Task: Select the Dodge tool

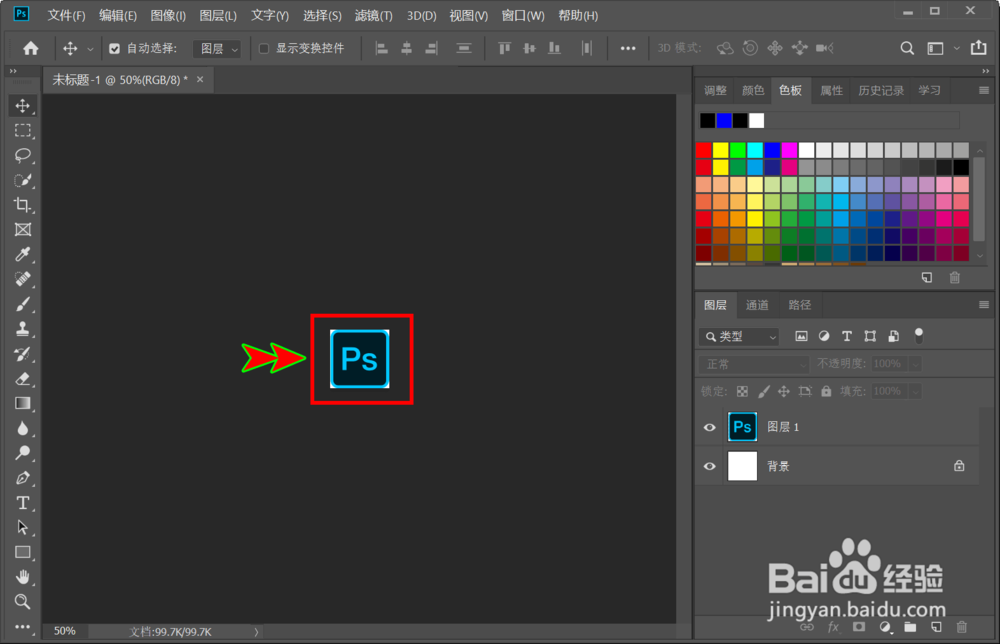Action: coord(23,453)
